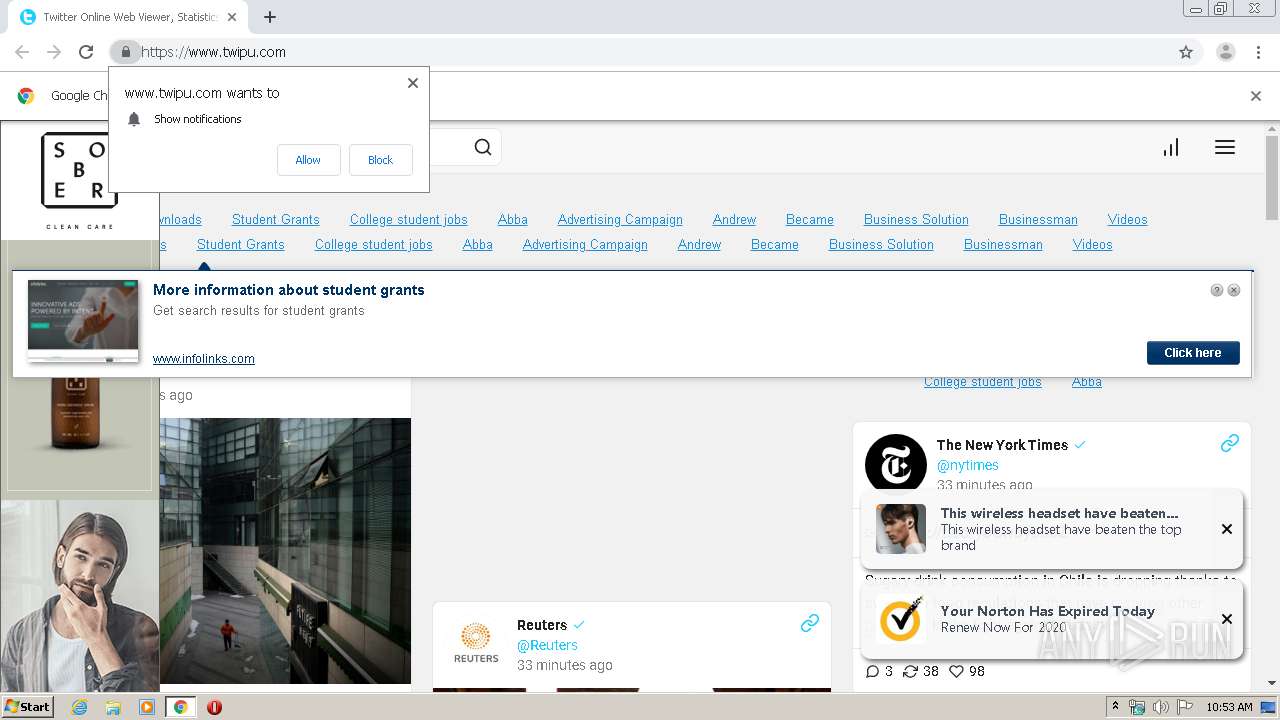Open Advertising Campaign link in first row
This screenshot has width=1280, height=720.
point(620,220)
